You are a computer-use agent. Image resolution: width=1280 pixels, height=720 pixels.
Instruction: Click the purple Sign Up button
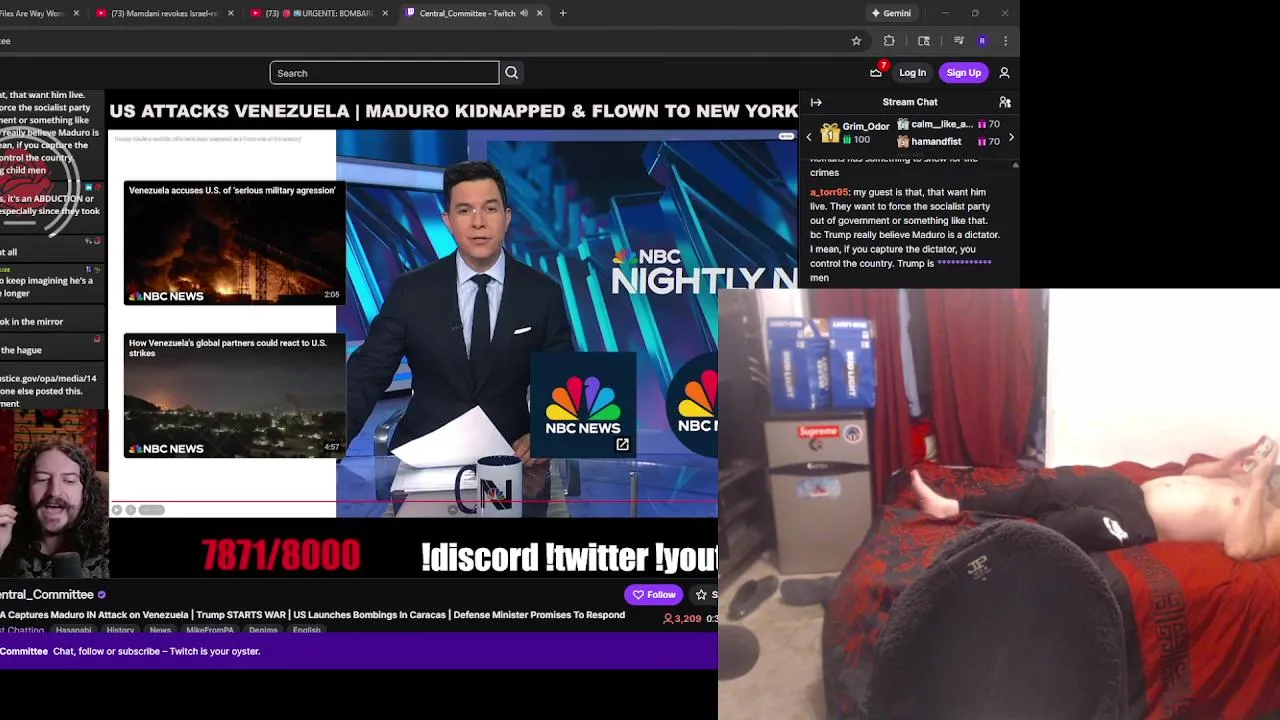[964, 73]
